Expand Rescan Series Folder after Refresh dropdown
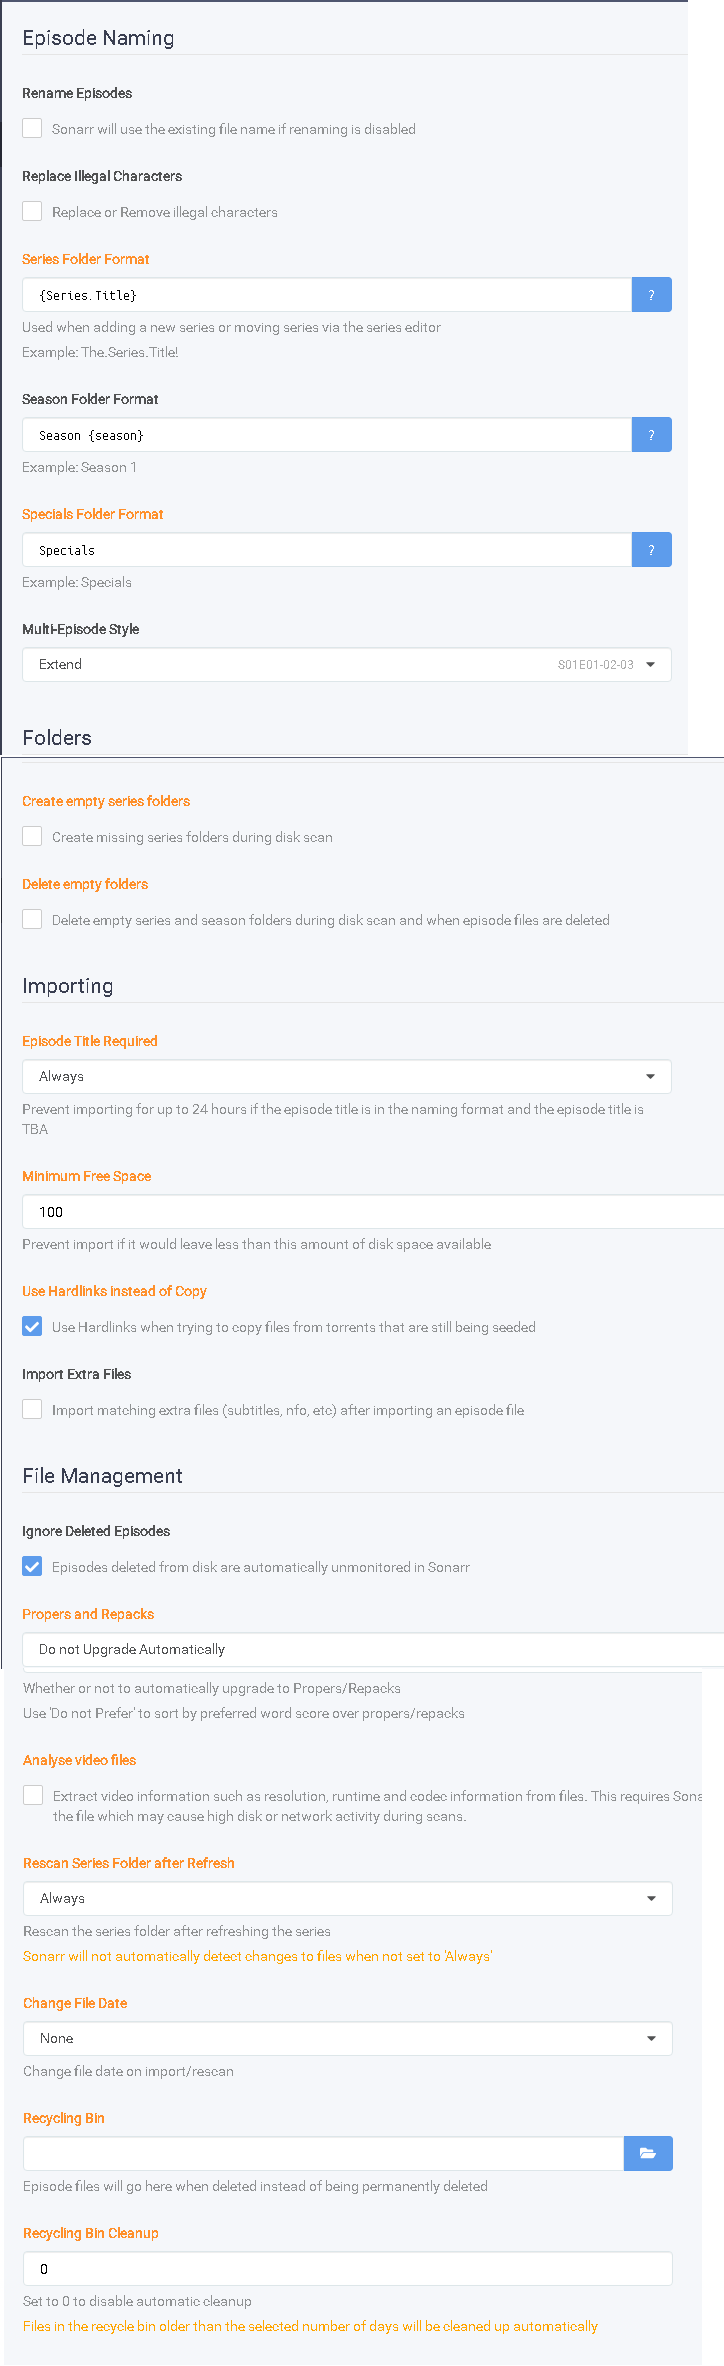The width and height of the screenshot is (724, 2366). click(348, 1898)
